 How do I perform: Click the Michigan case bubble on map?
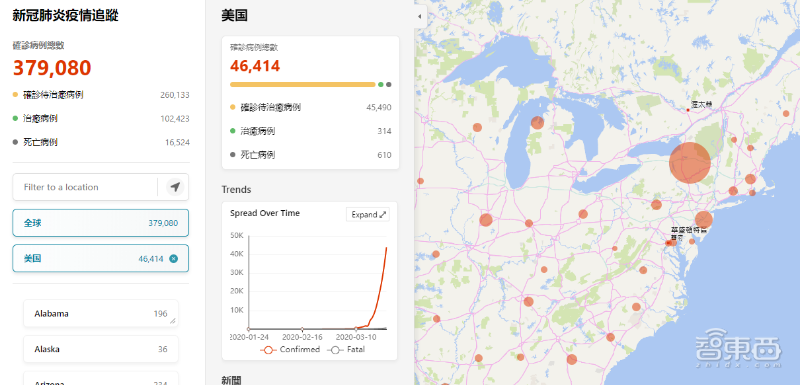(x=537, y=122)
